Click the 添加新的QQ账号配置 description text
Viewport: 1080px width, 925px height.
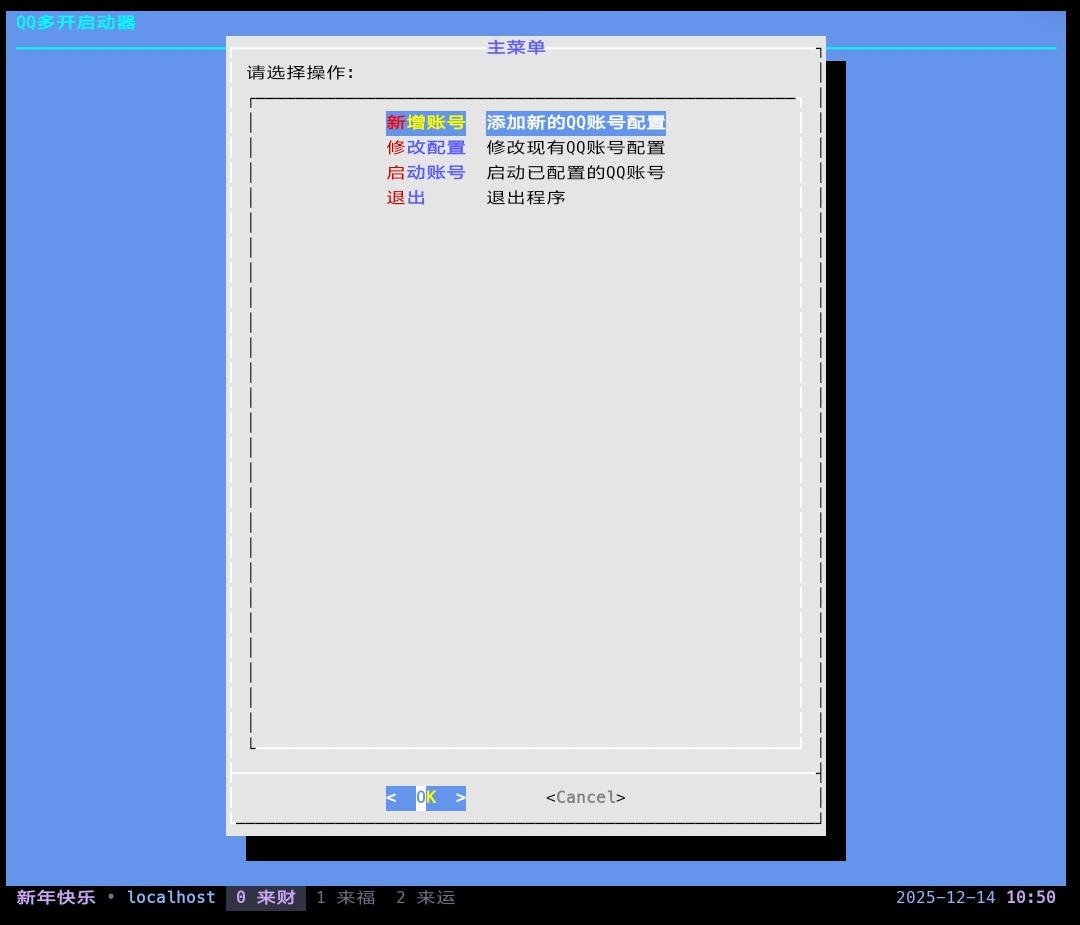[576, 123]
